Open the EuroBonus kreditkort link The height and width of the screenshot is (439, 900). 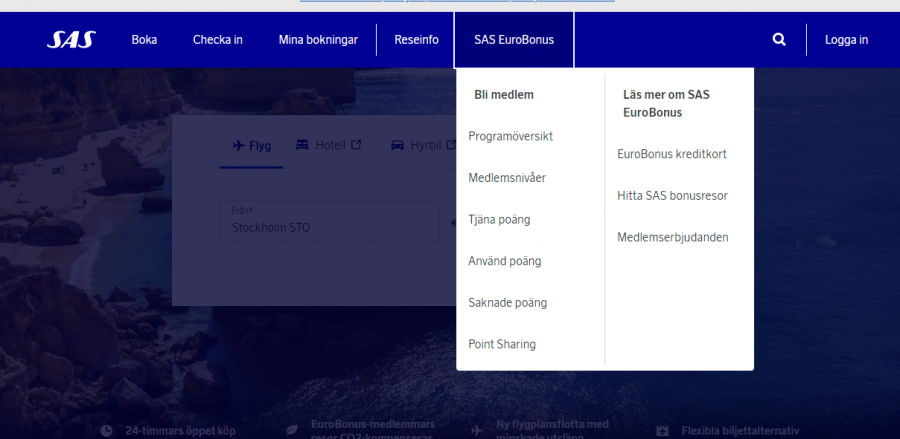point(671,154)
